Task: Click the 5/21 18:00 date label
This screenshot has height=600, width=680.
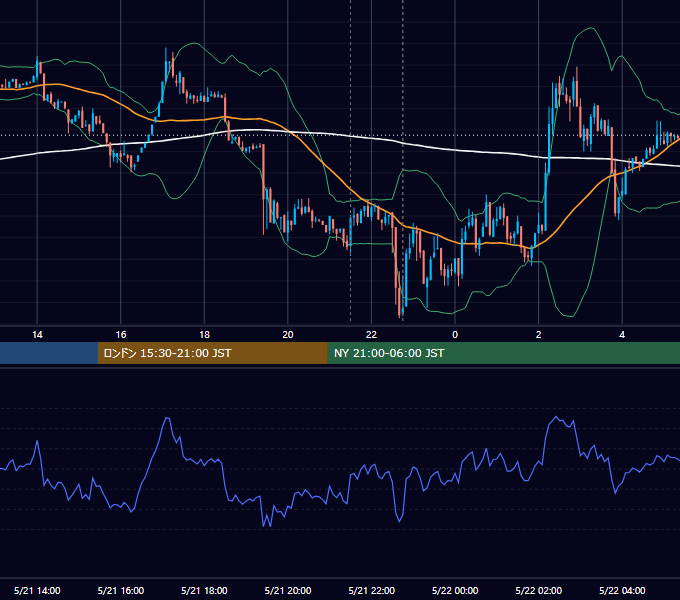Action: click(204, 590)
